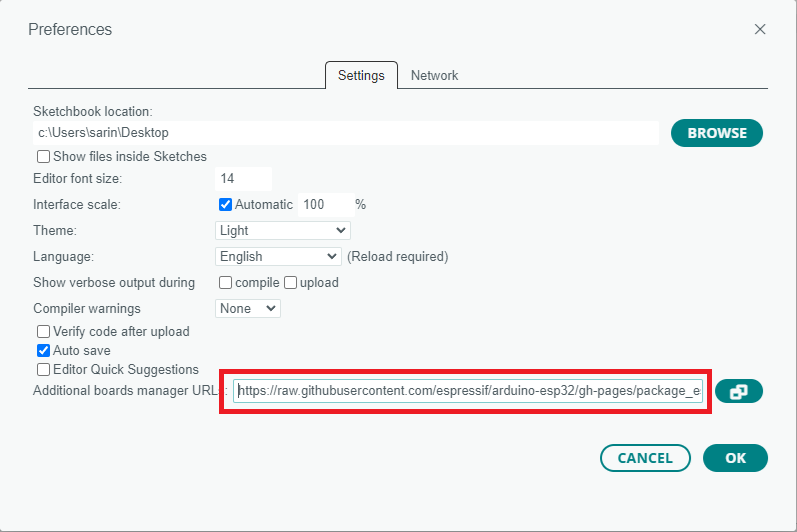Uncheck Automatic interface scale

click(x=226, y=204)
